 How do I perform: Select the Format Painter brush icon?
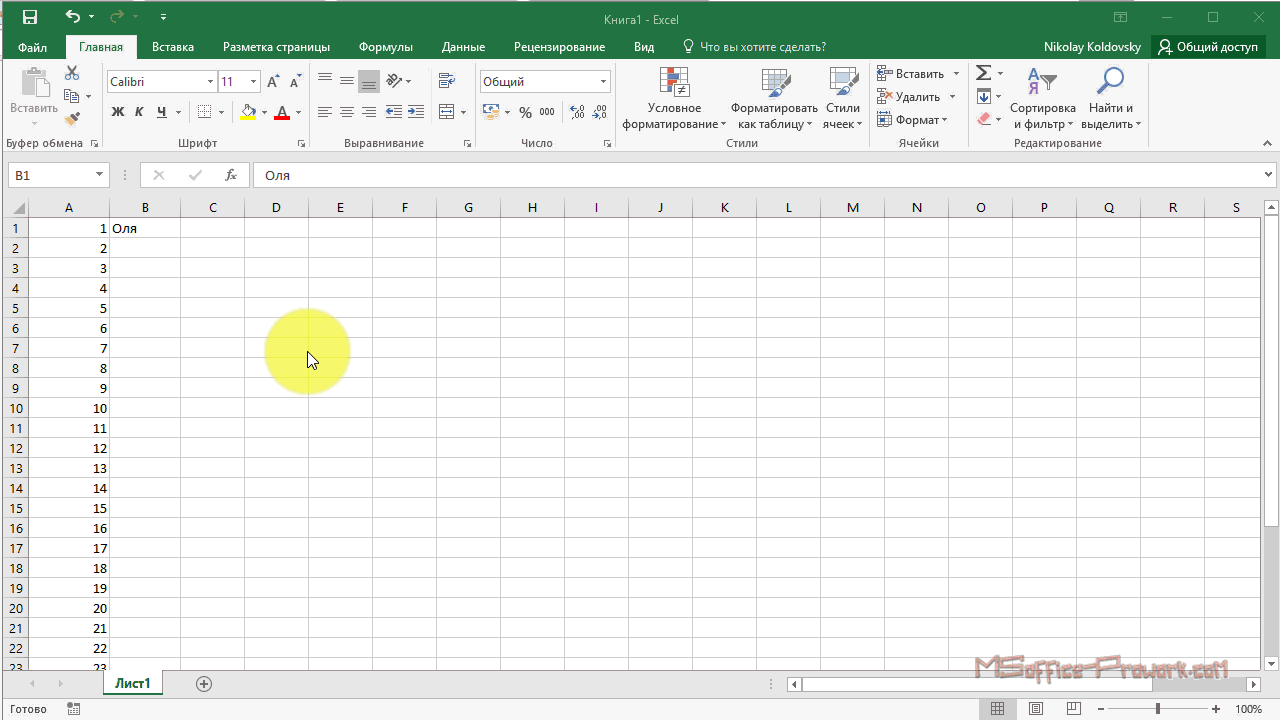tap(72, 119)
